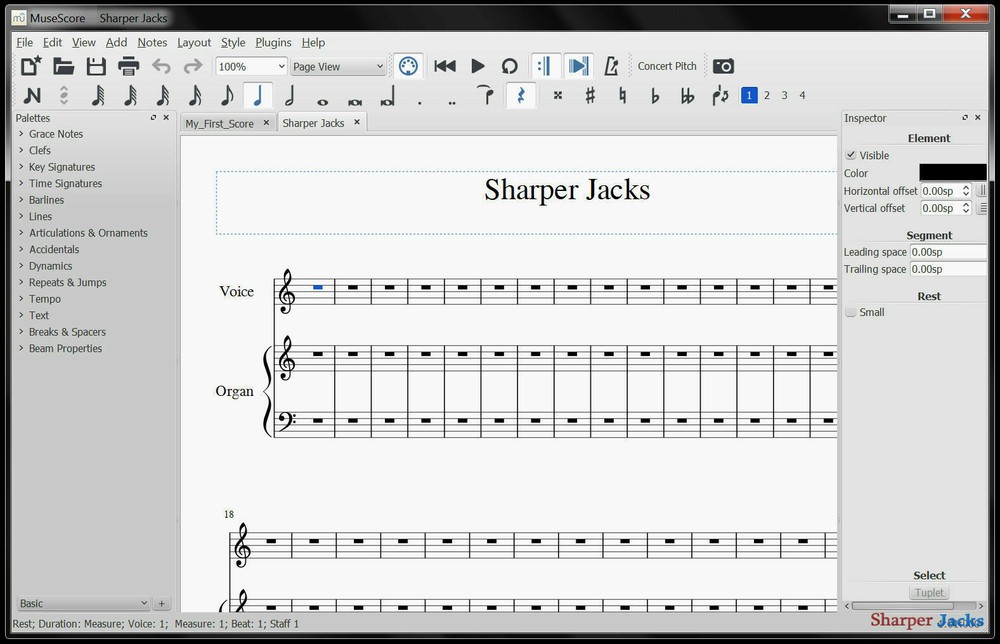Open the Page View dropdown
The image size is (1000, 644).
[x=336, y=66]
